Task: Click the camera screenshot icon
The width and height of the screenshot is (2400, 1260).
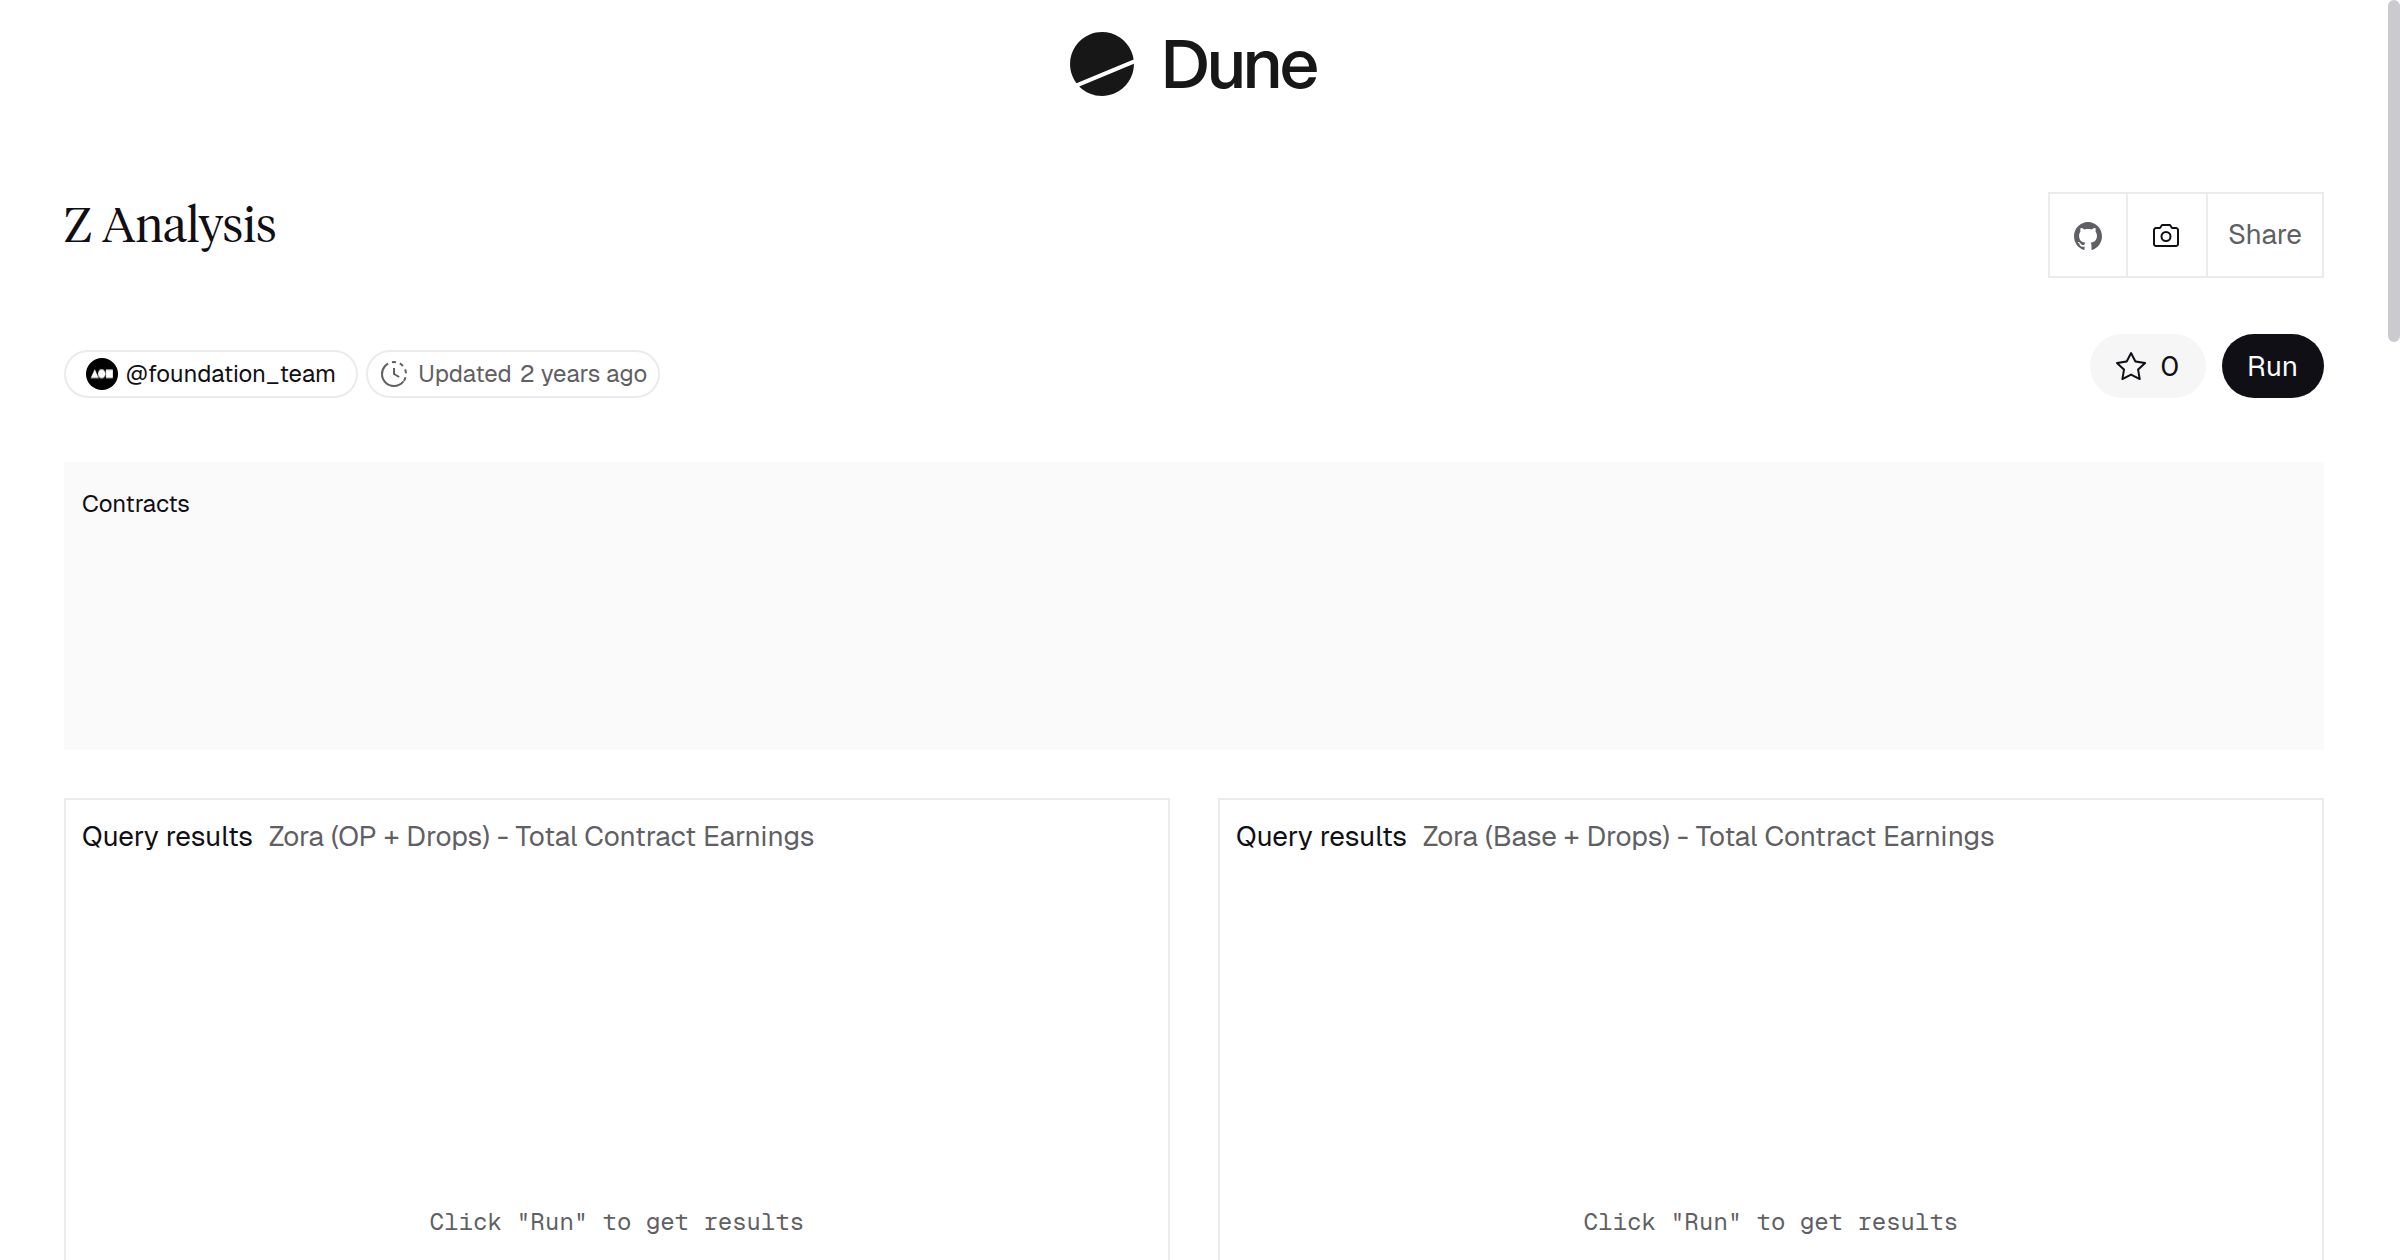Action: coord(2165,236)
